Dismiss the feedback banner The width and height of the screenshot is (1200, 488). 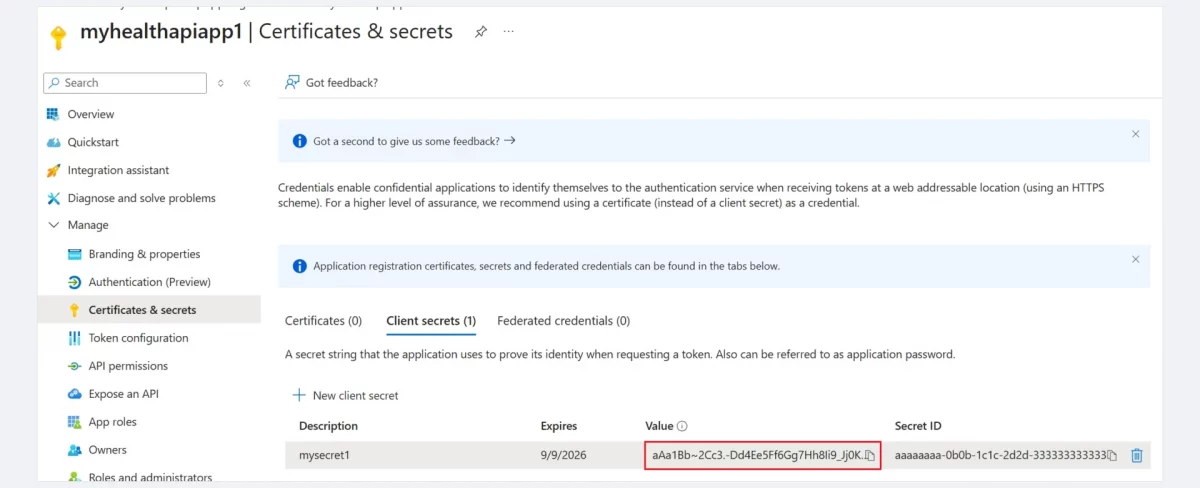click(1135, 133)
